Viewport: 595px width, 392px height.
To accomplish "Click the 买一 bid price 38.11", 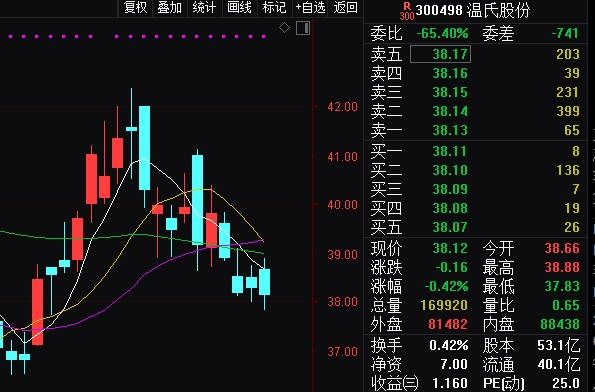I will coord(450,151).
